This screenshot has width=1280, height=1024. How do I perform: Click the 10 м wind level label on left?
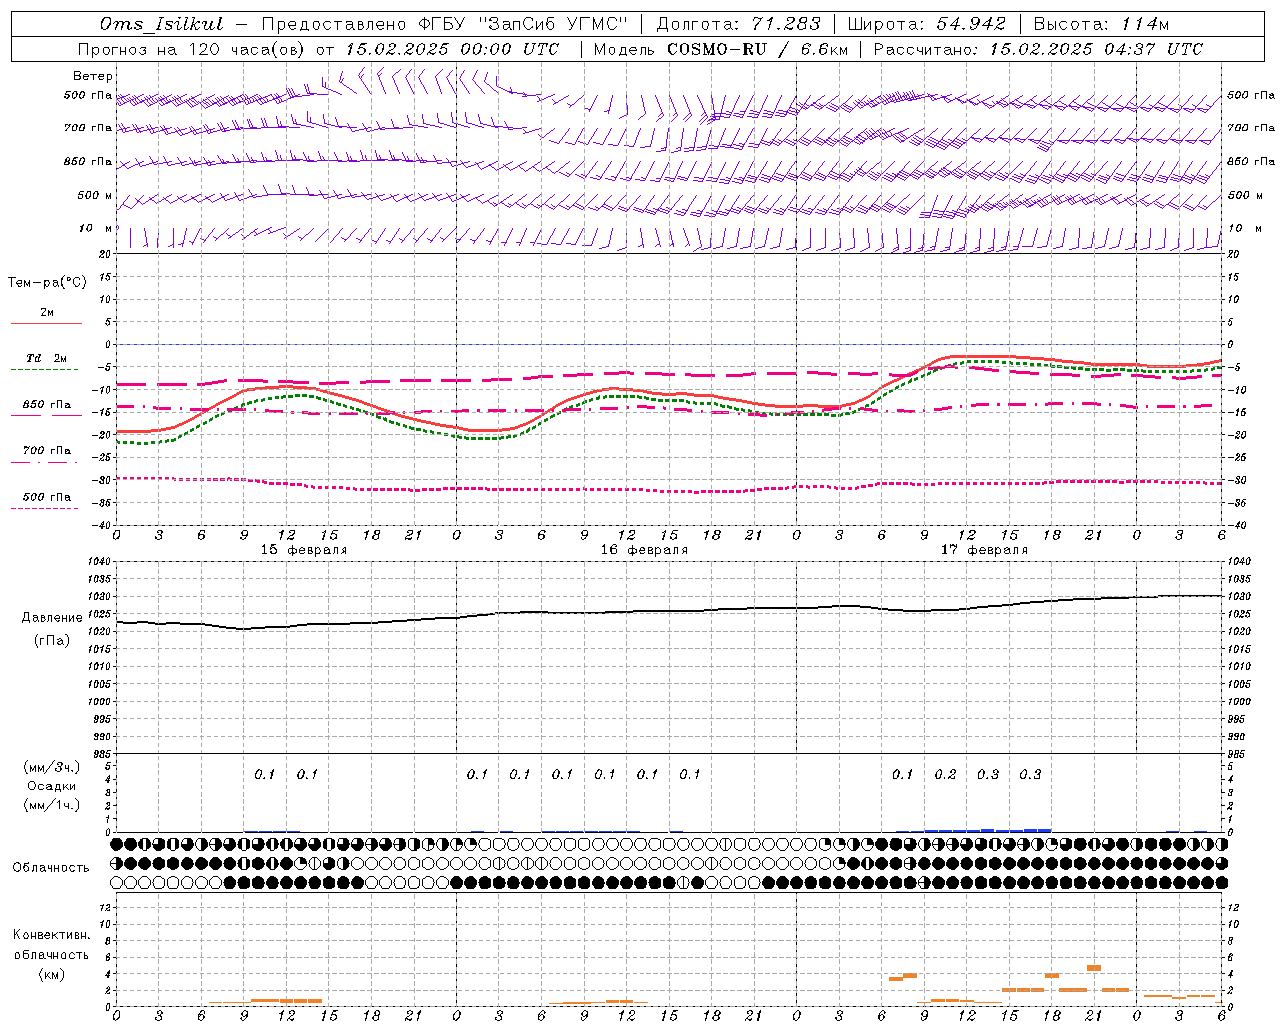(96, 229)
